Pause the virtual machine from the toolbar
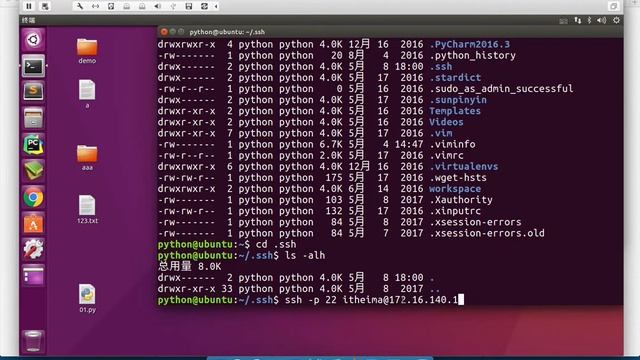Image resolution: width=640 pixels, height=360 pixels. (x=29, y=6)
